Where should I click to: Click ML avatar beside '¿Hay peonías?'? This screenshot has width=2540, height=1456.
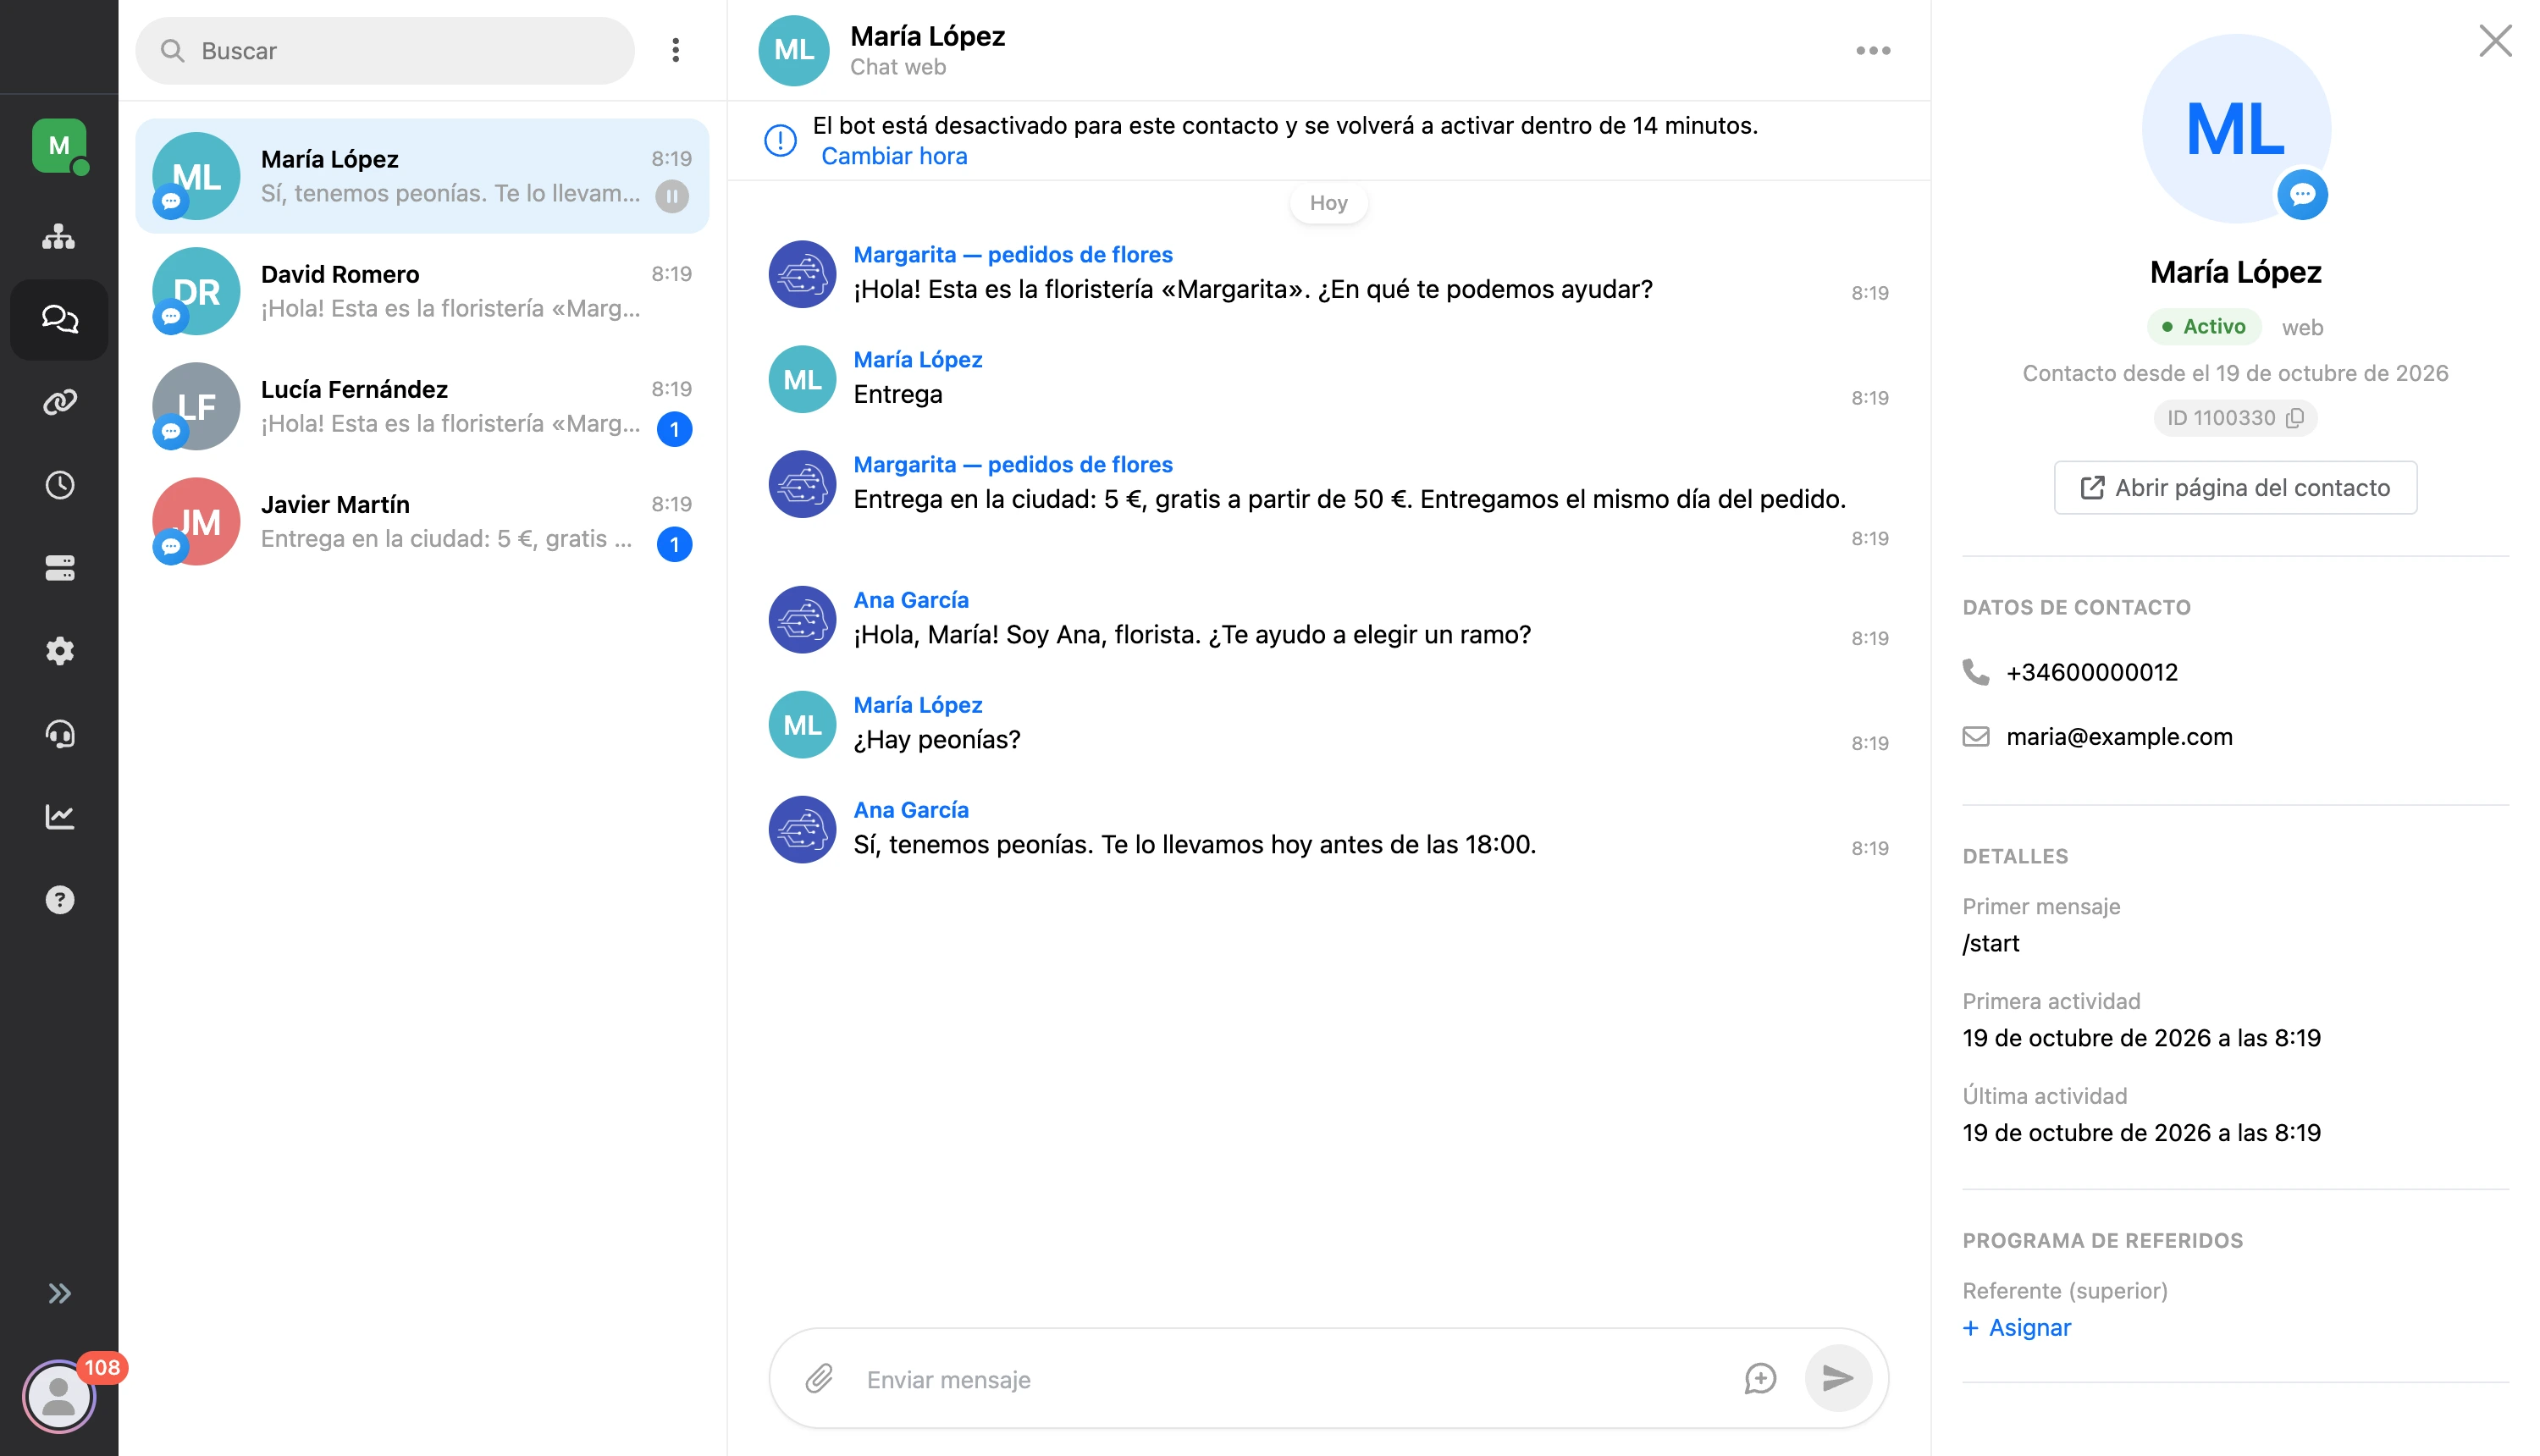[x=802, y=724]
